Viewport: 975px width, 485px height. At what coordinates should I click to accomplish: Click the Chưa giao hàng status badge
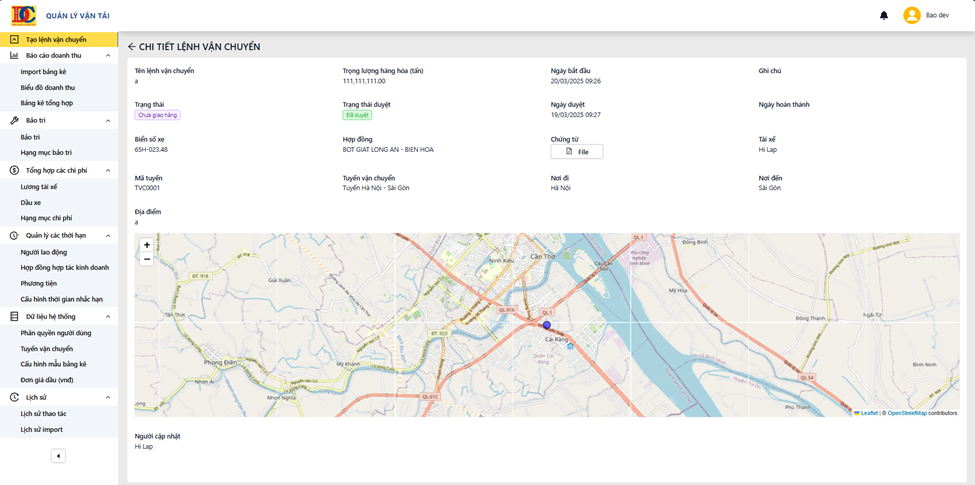[x=157, y=115]
